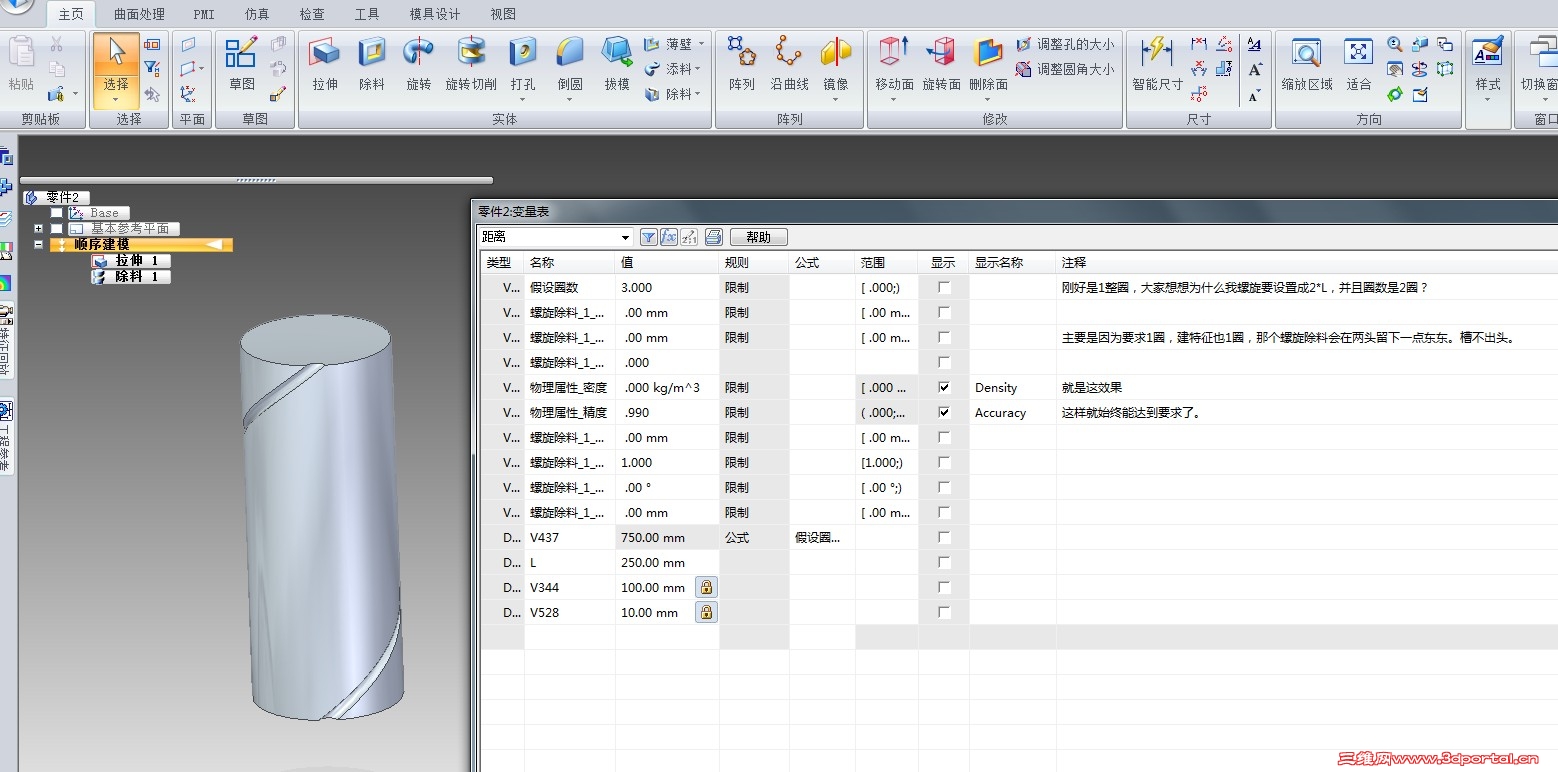Image resolution: width=1558 pixels, height=772 pixels.
Task: Click the 拔模 (Draft) tool
Action: click(617, 65)
